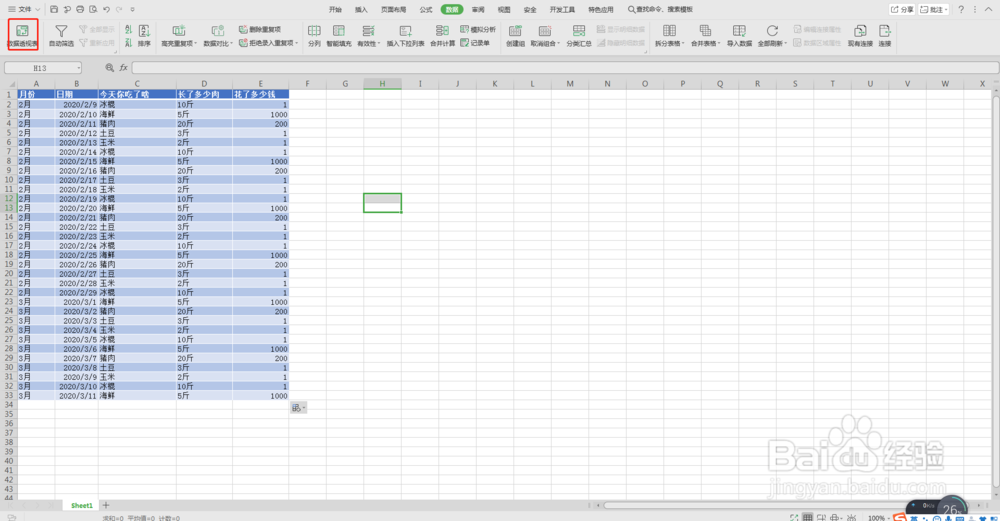Expand 有效性 validation dropdown
1000x521 pixels.
[x=379, y=44]
